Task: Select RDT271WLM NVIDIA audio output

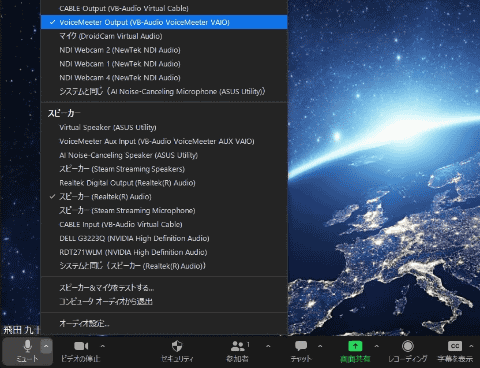Action: click(x=164, y=252)
